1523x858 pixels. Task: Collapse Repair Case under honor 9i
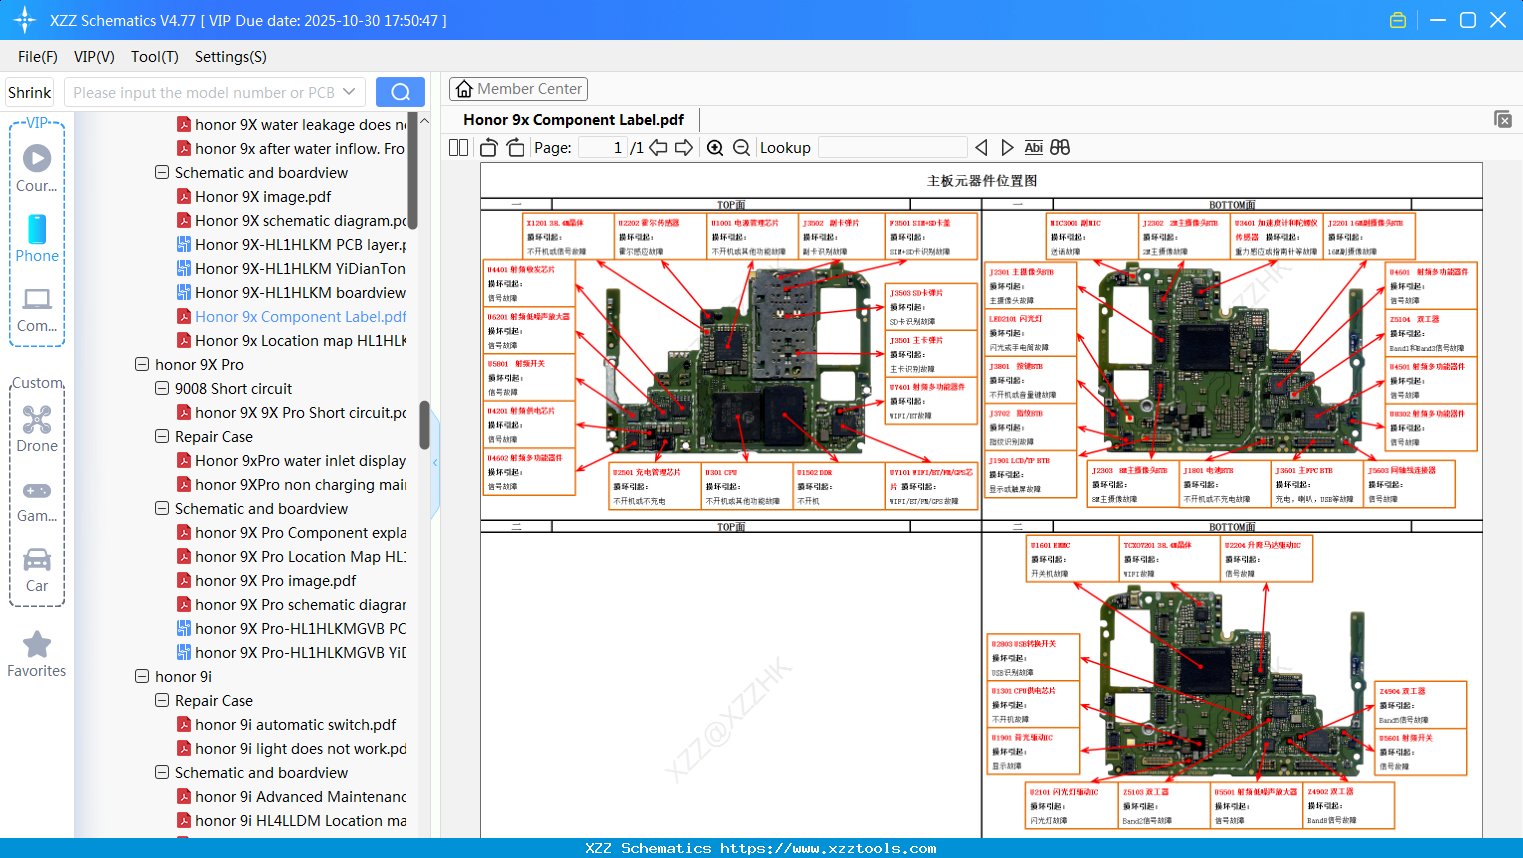point(162,700)
